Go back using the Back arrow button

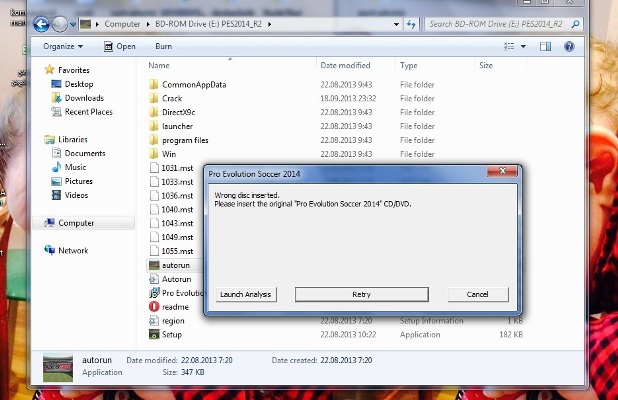[x=41, y=24]
